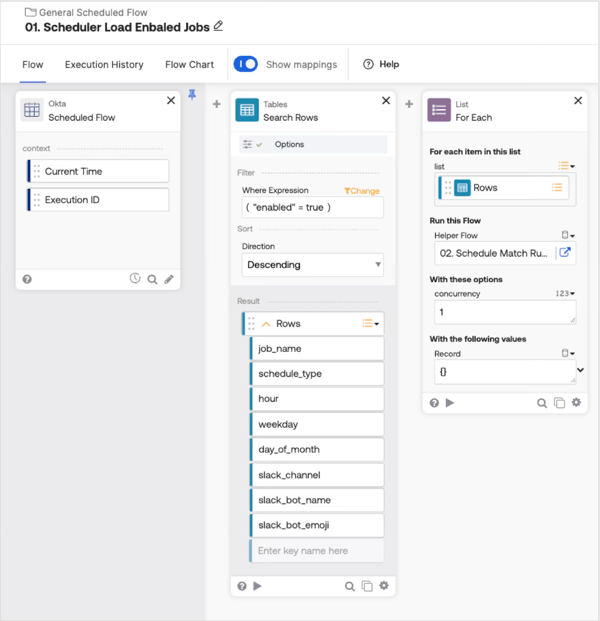Select the day_of_month result field
Viewport: 600px width, 621px height.
tap(317, 450)
